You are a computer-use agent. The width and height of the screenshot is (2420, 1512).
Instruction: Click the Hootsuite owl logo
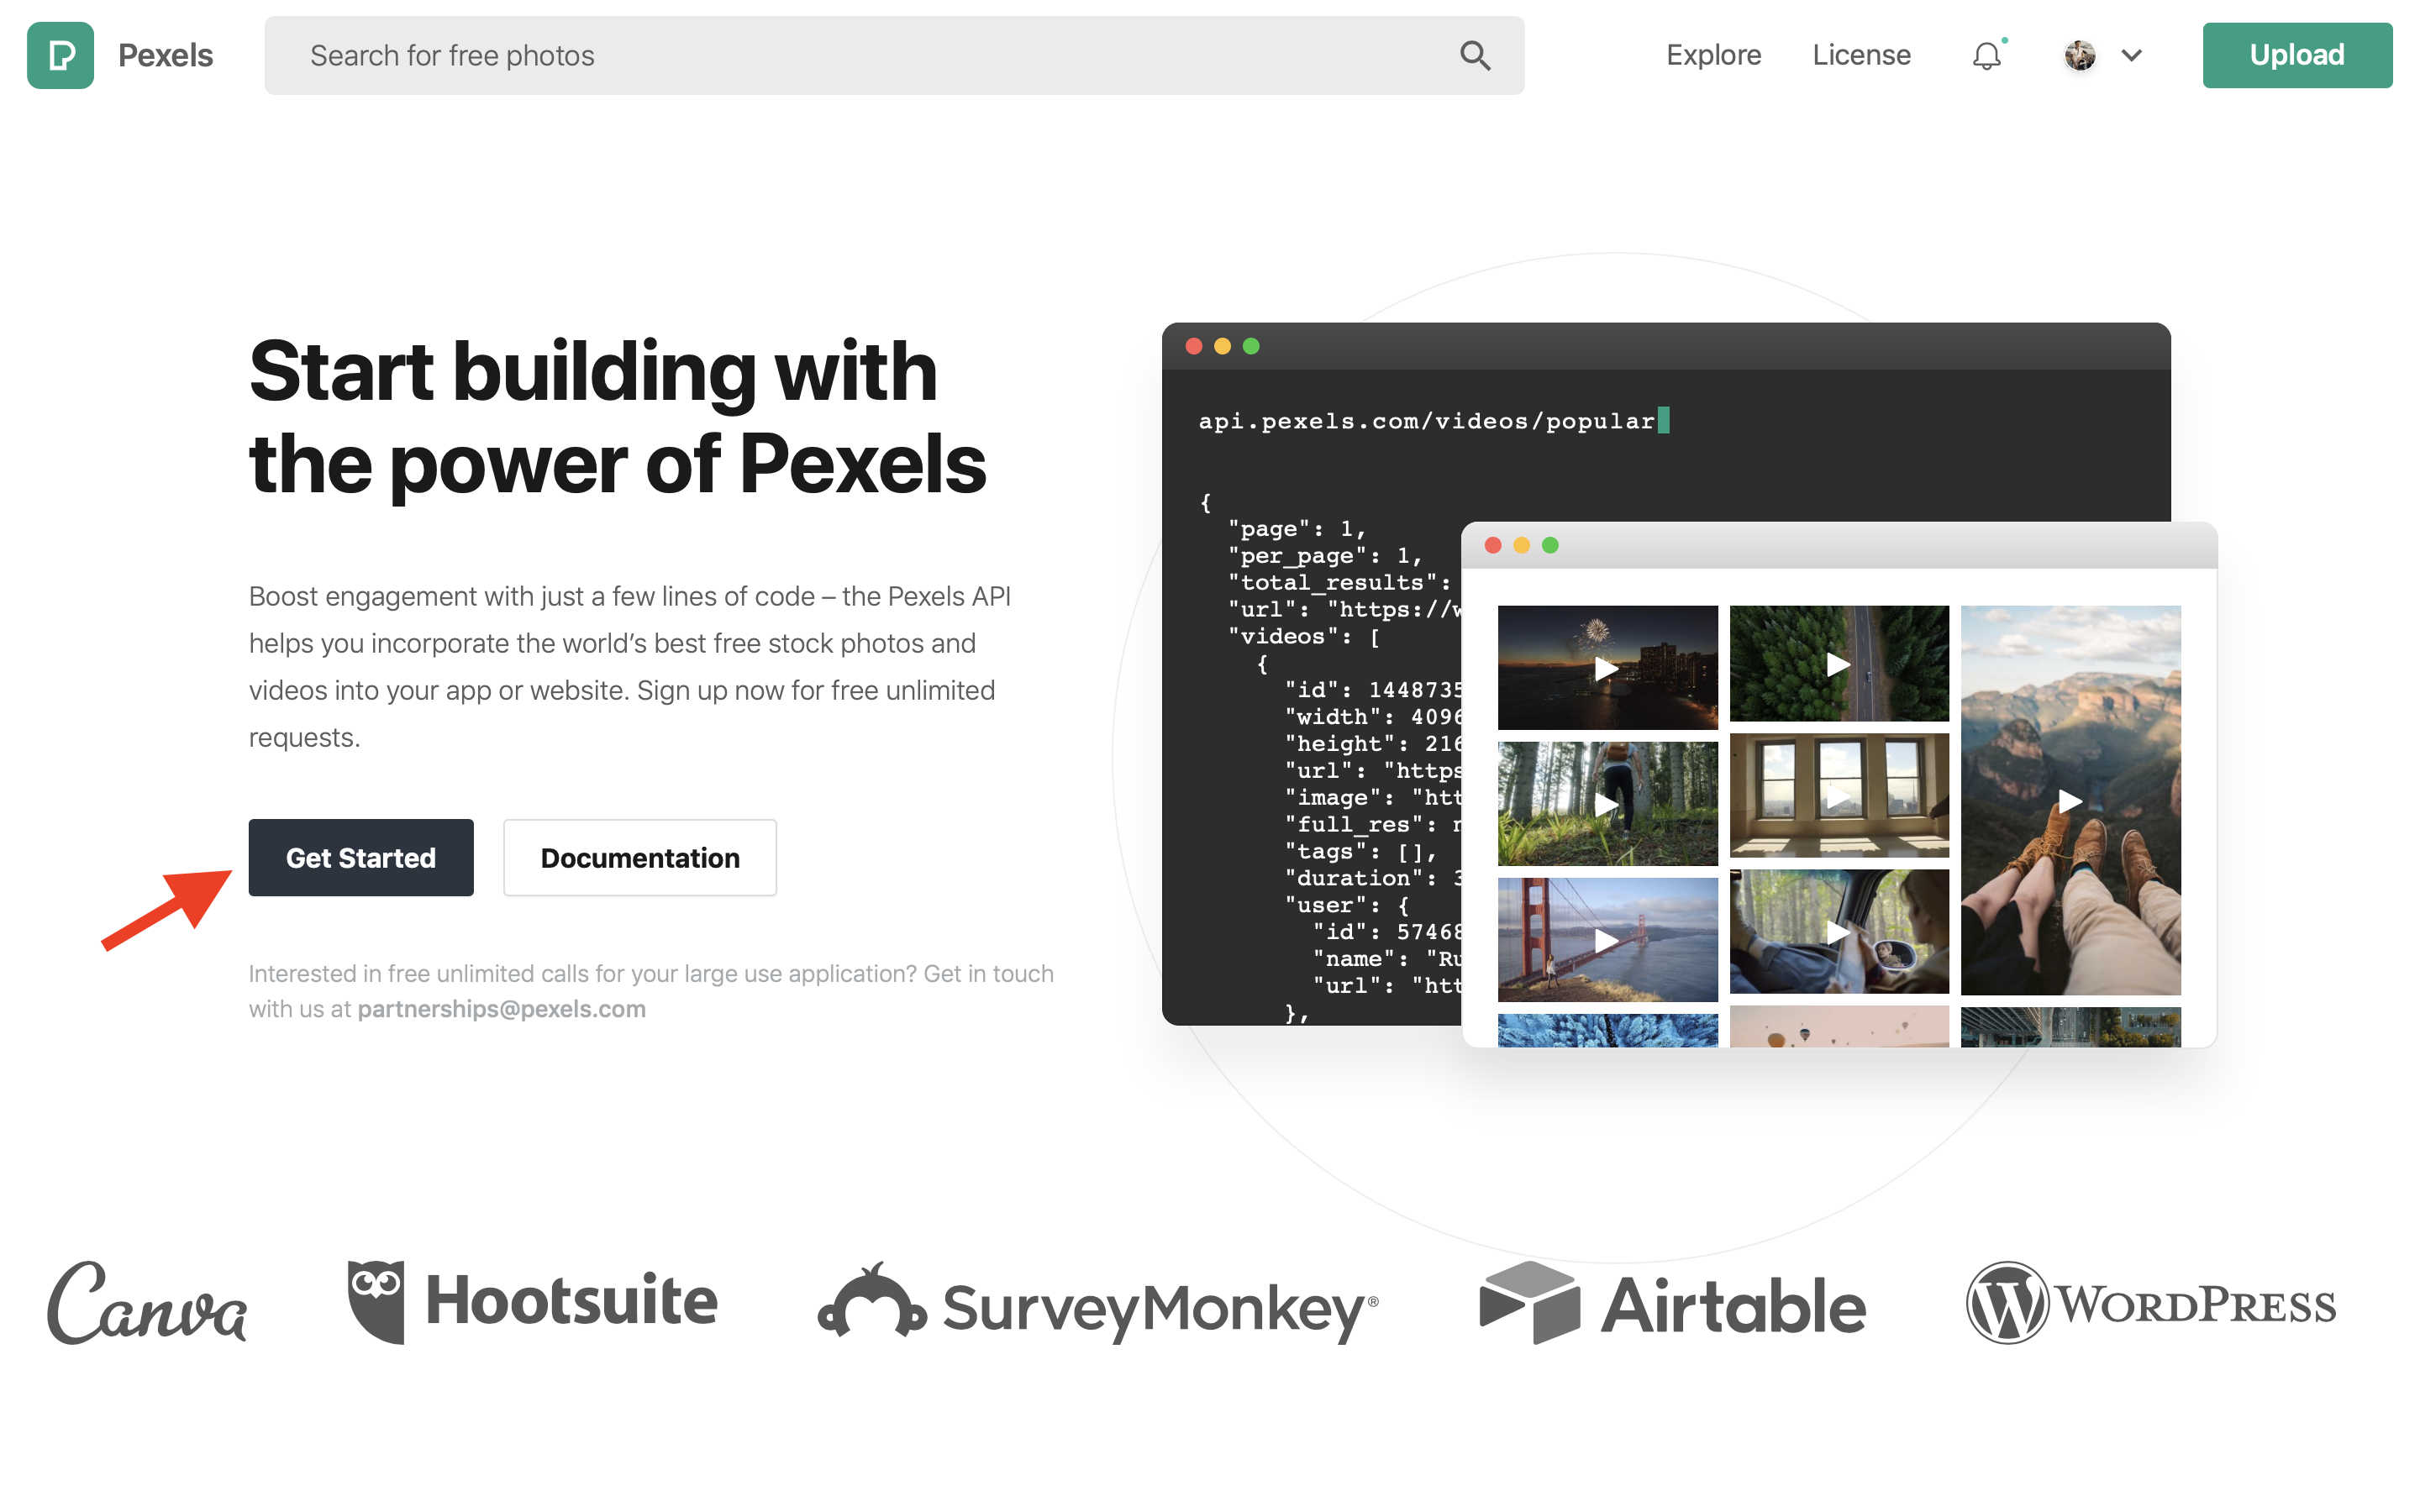tap(376, 1300)
